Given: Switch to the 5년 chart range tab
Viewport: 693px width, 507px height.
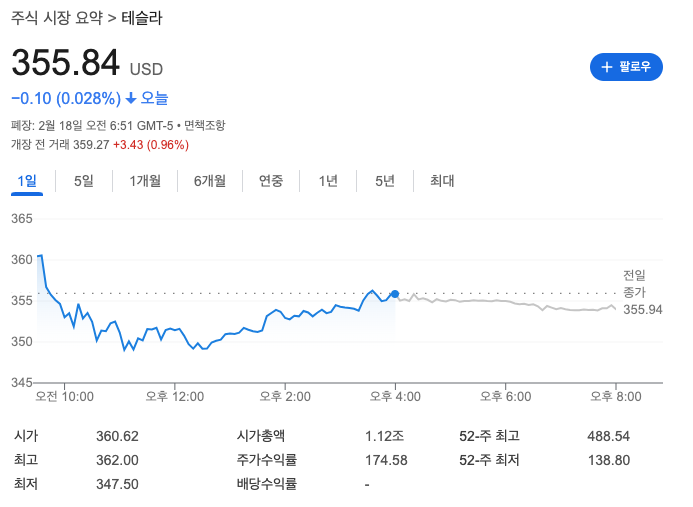Looking at the screenshot, I should point(385,181).
